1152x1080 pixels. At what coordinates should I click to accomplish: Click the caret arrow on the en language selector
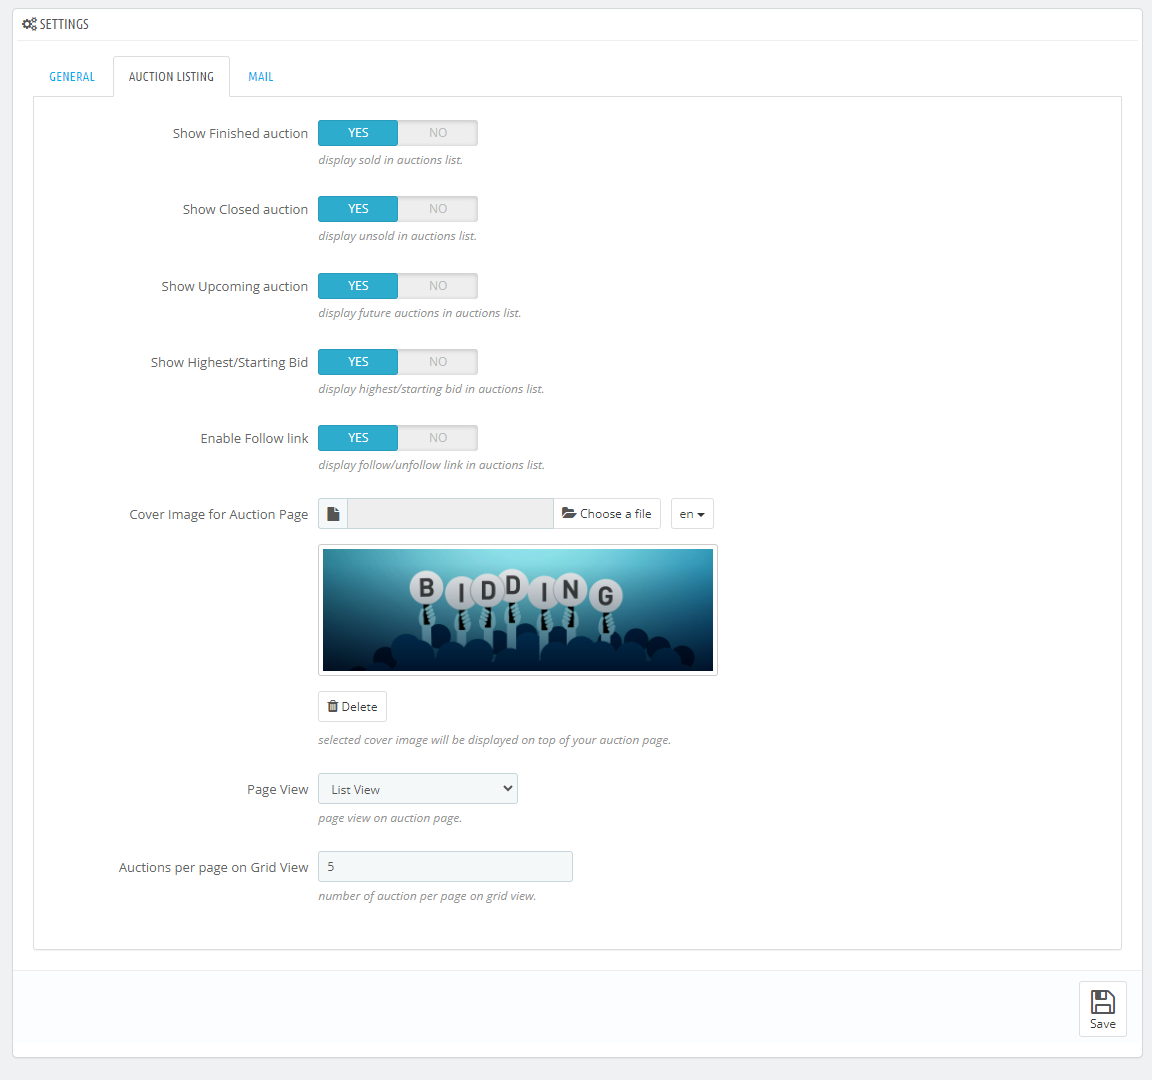(x=700, y=513)
